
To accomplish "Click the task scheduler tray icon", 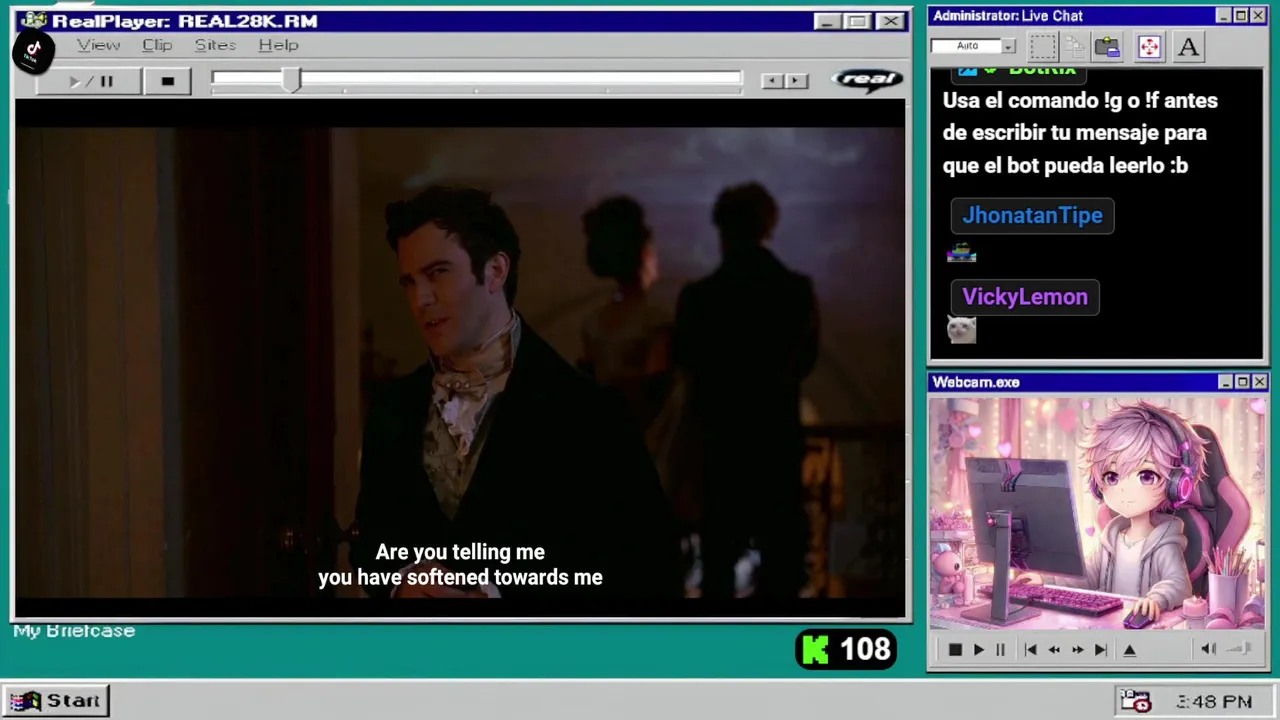I will point(1135,701).
